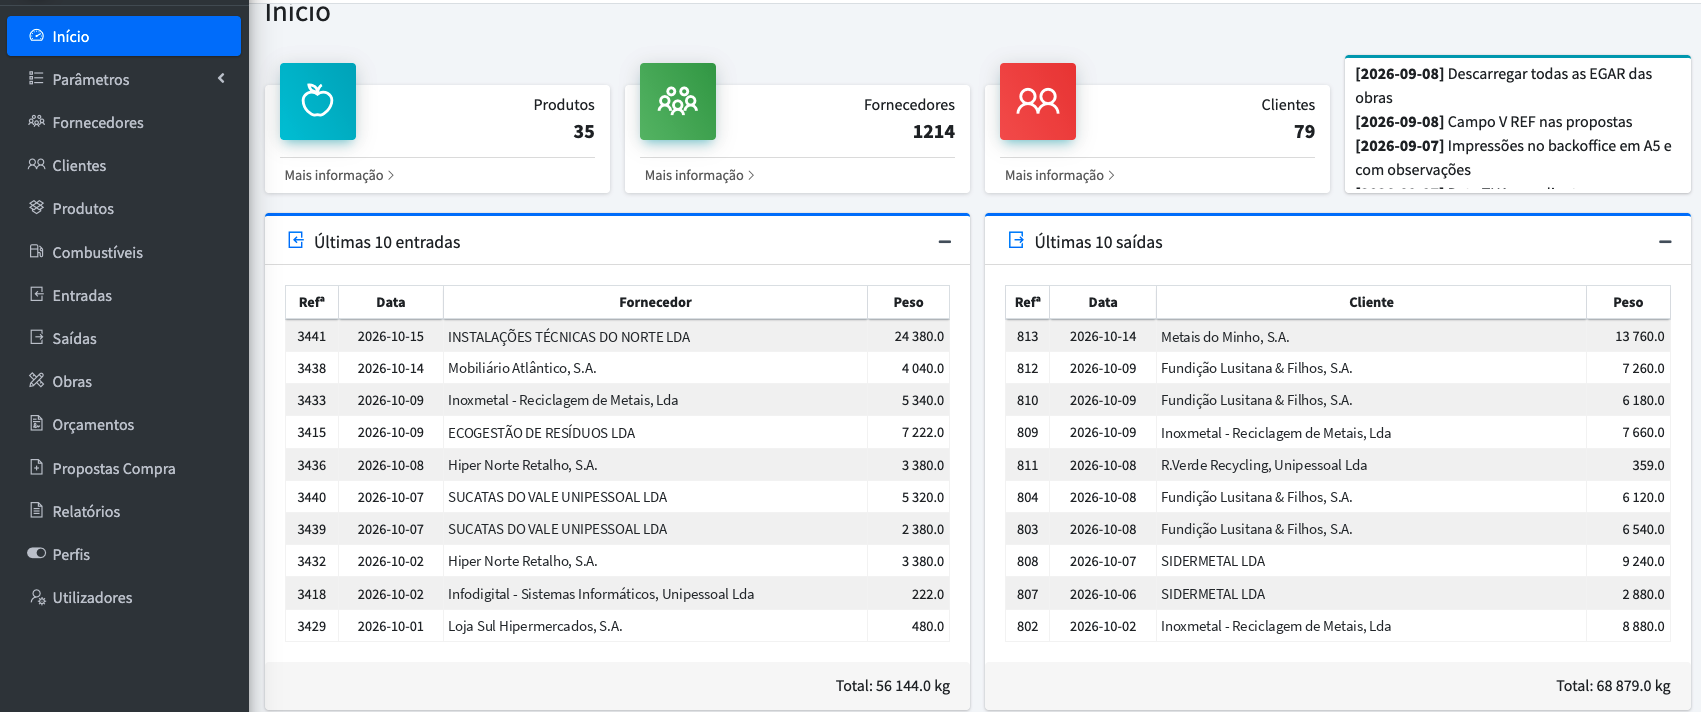
Task: Open Mais informação under Clientes
Action: (1059, 175)
